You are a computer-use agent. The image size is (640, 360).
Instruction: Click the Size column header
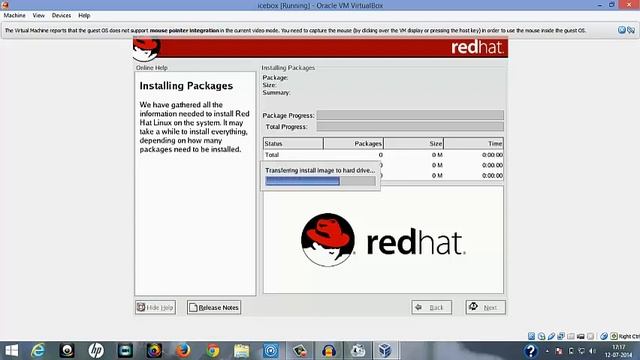click(x=413, y=143)
